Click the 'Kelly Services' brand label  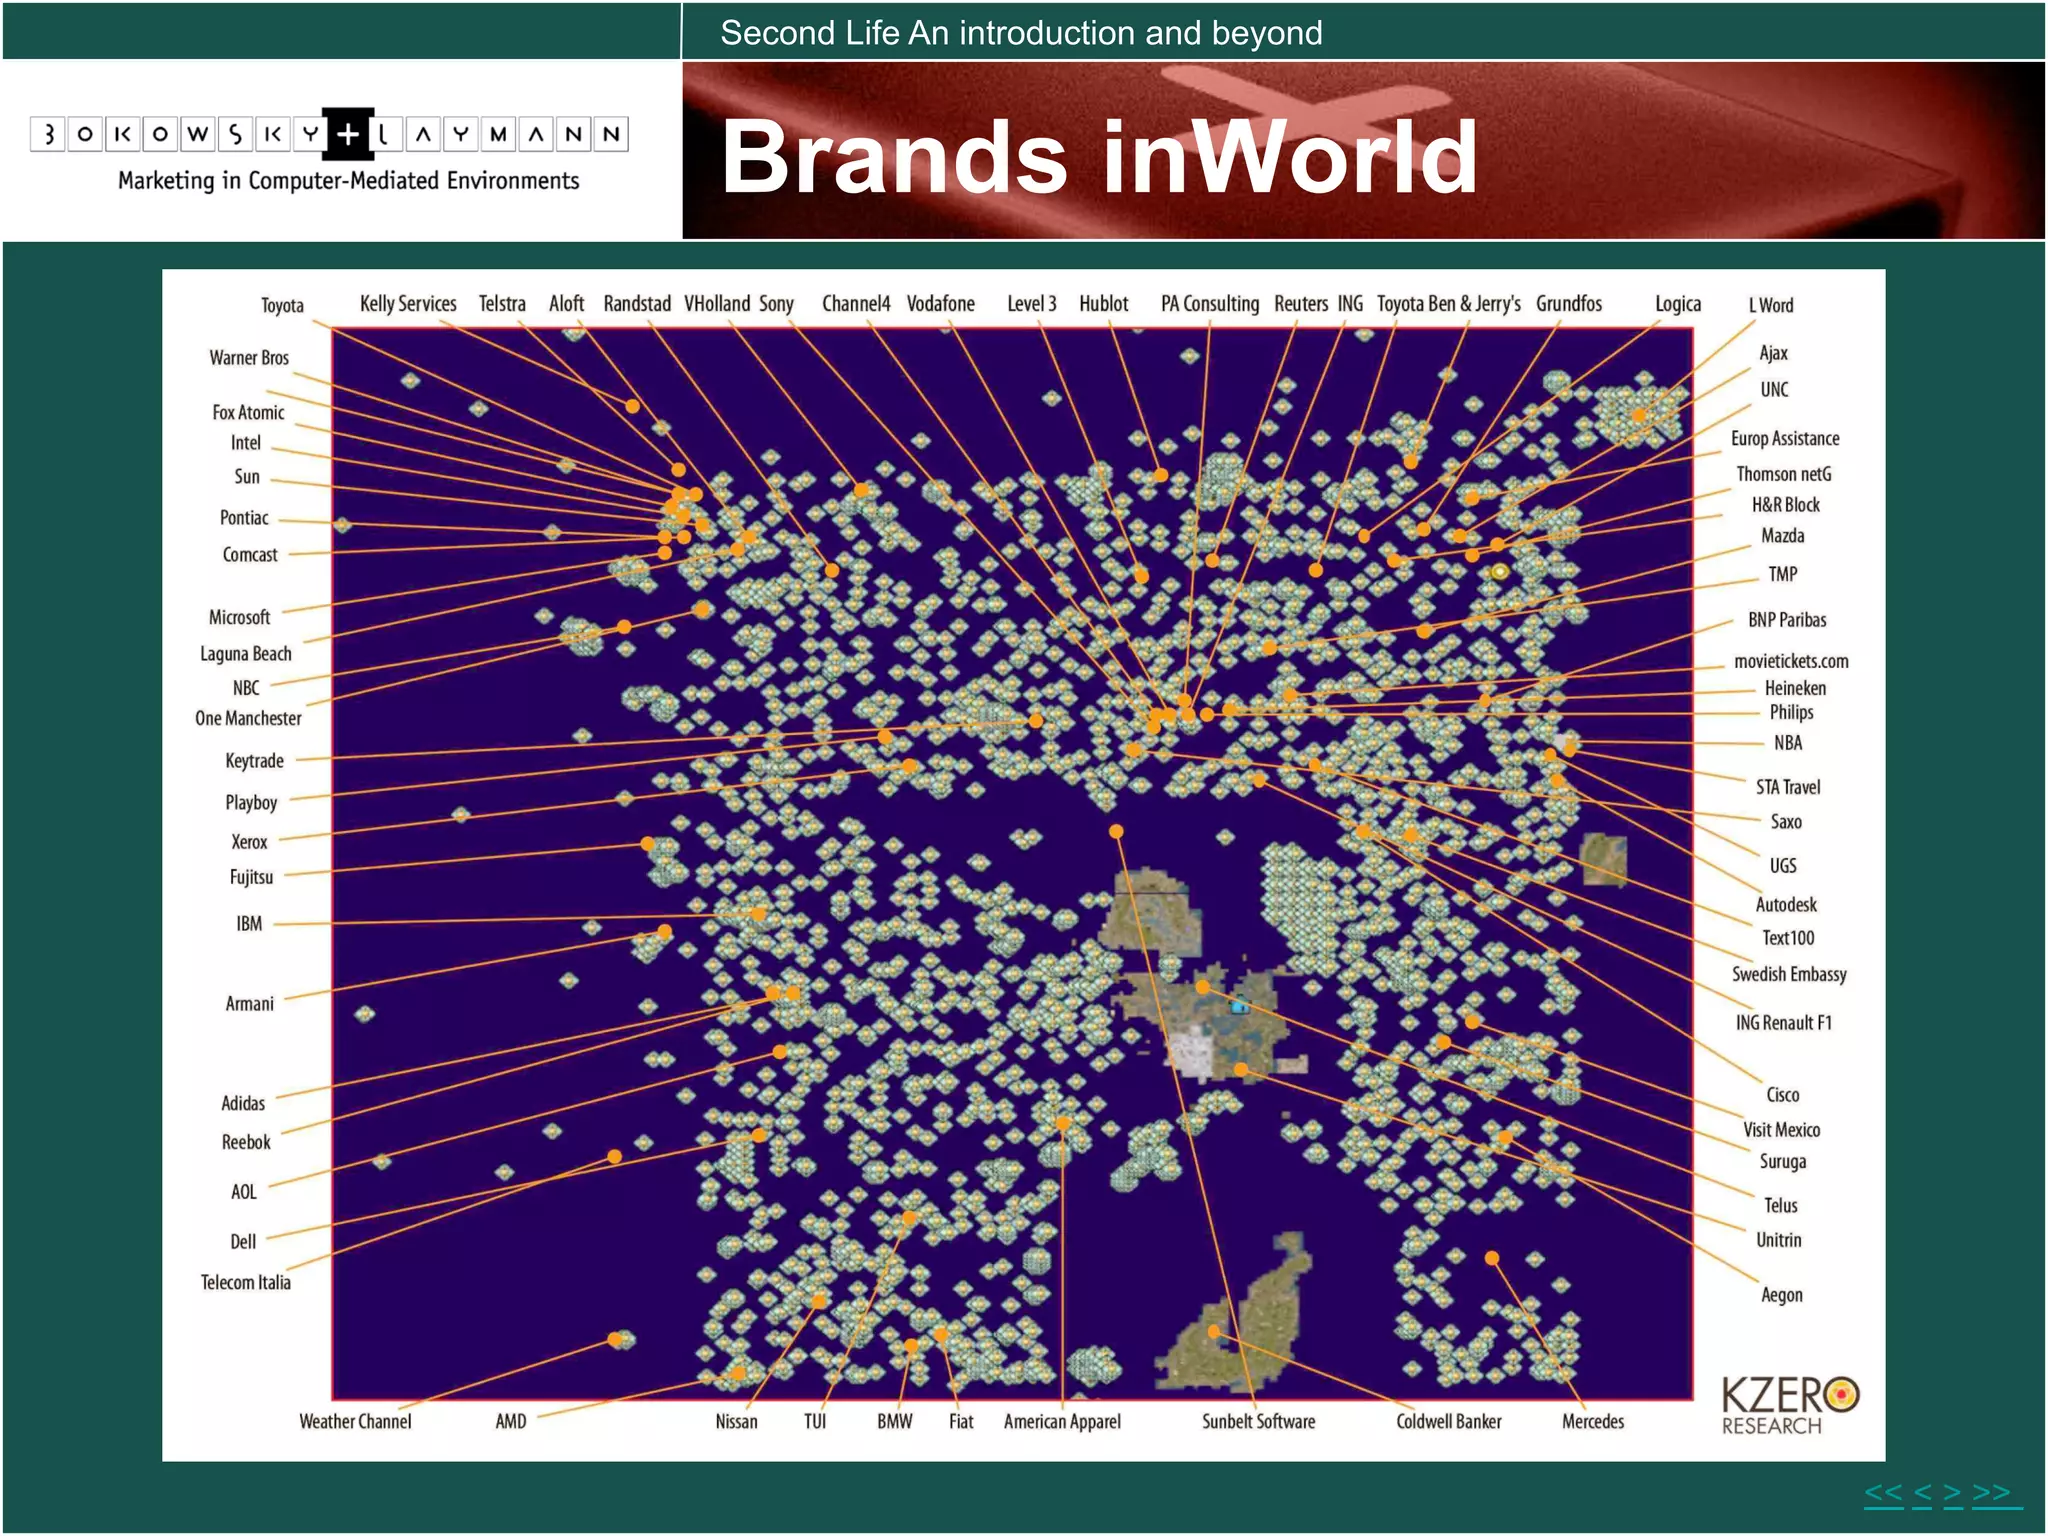click(x=408, y=304)
